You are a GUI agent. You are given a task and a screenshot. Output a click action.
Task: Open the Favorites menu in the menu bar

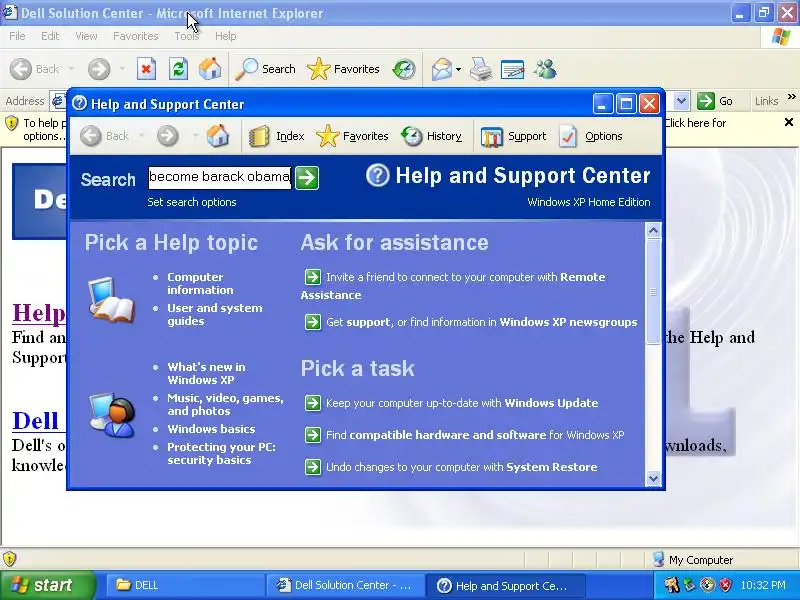pyautogui.click(x=136, y=36)
